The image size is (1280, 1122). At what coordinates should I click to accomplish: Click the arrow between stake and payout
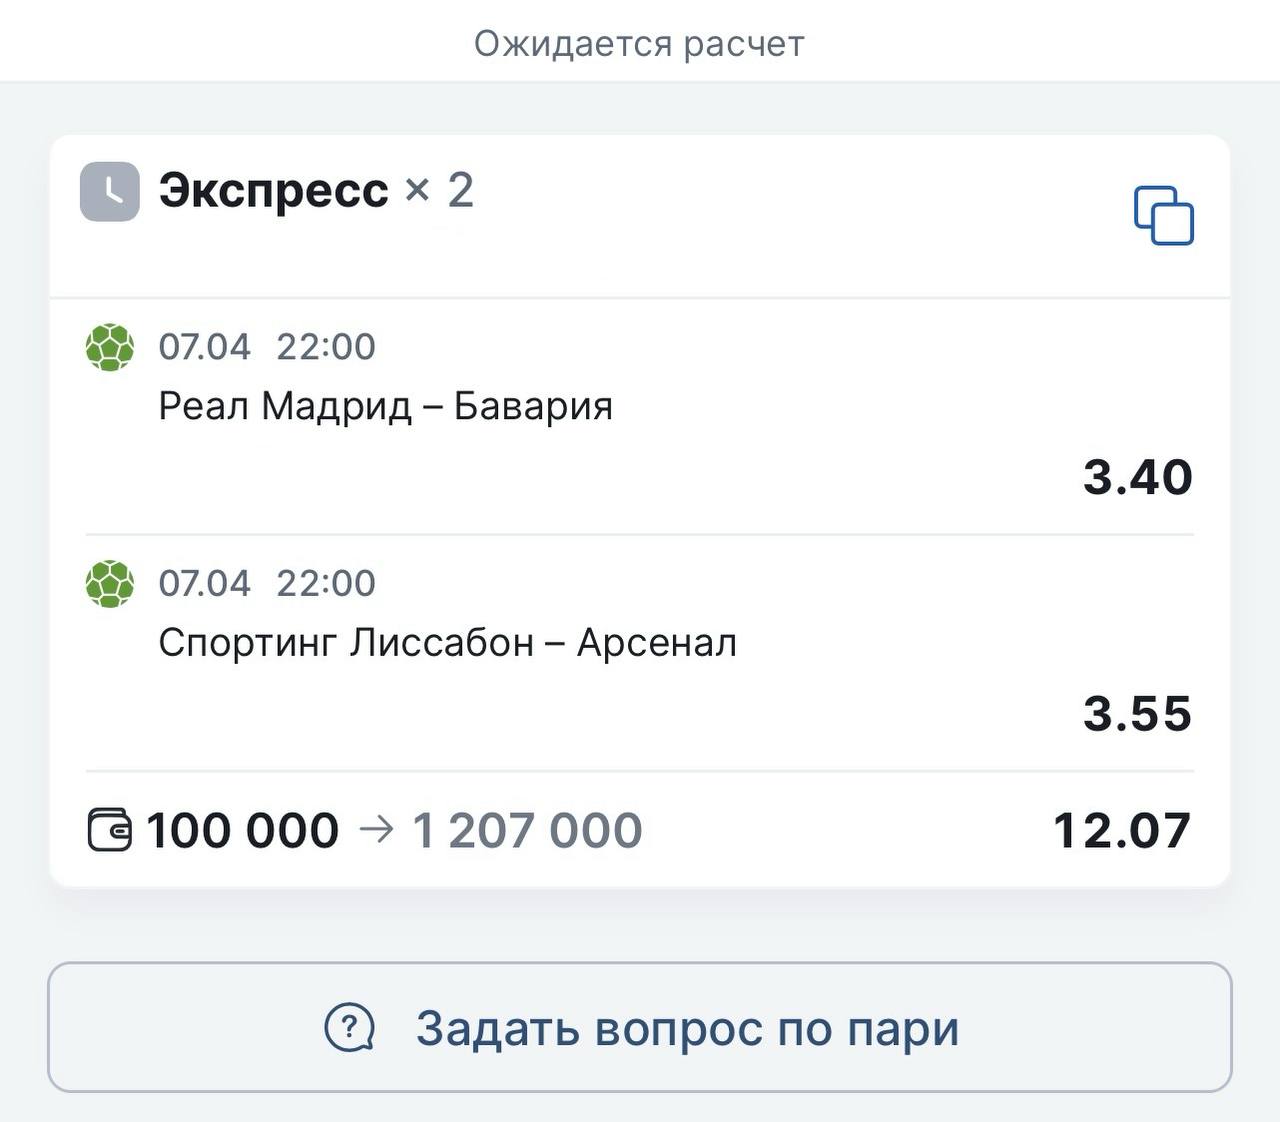376,829
